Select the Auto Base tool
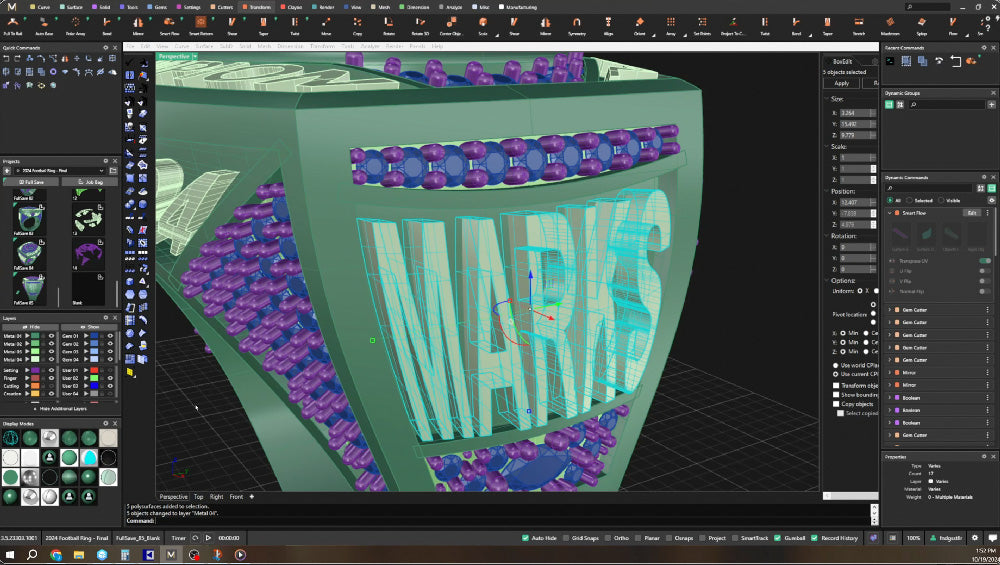 coord(44,25)
